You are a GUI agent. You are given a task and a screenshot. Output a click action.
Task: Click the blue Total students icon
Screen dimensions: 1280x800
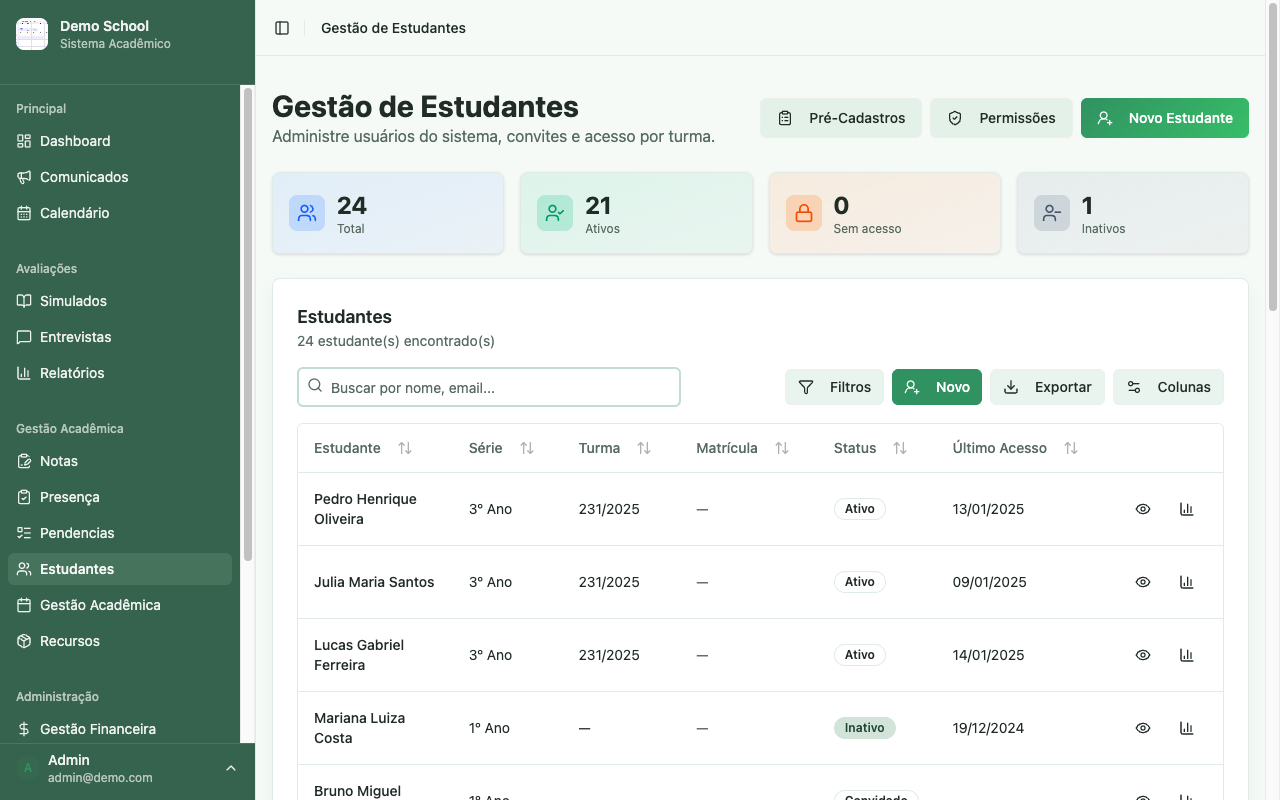[x=307, y=213]
